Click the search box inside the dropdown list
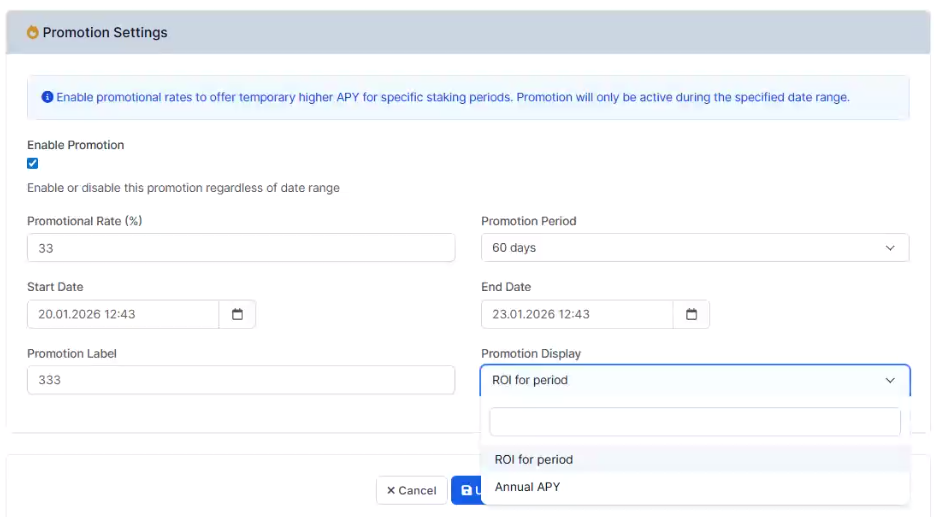The width and height of the screenshot is (934, 517). [x=694, y=422]
